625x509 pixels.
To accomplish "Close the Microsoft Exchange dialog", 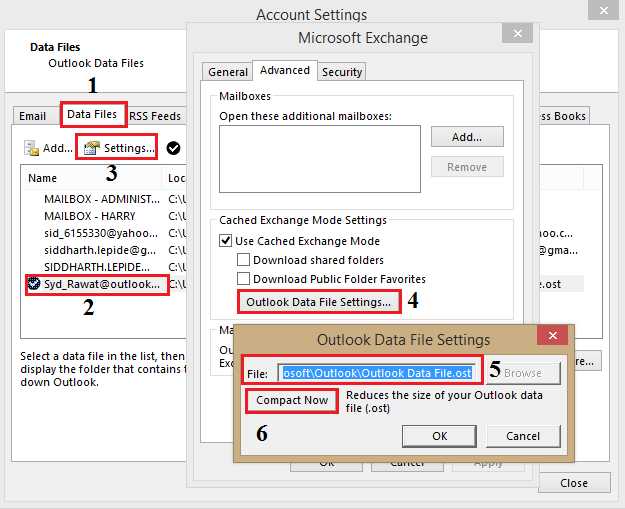I will coord(517,33).
